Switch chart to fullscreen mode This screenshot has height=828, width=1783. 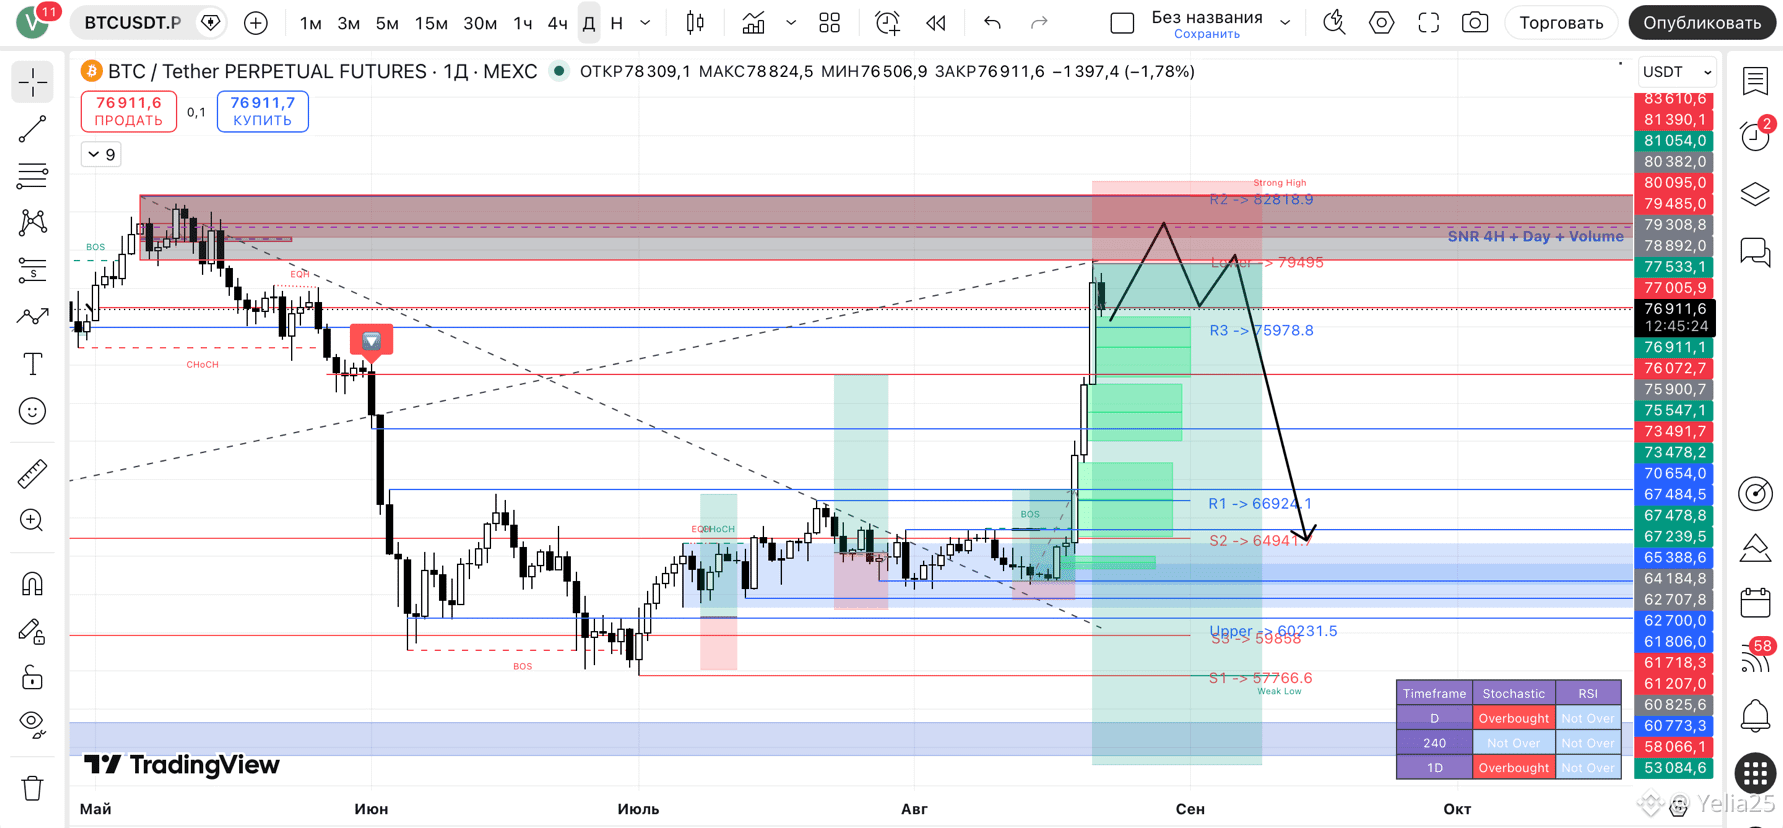tap(1428, 22)
